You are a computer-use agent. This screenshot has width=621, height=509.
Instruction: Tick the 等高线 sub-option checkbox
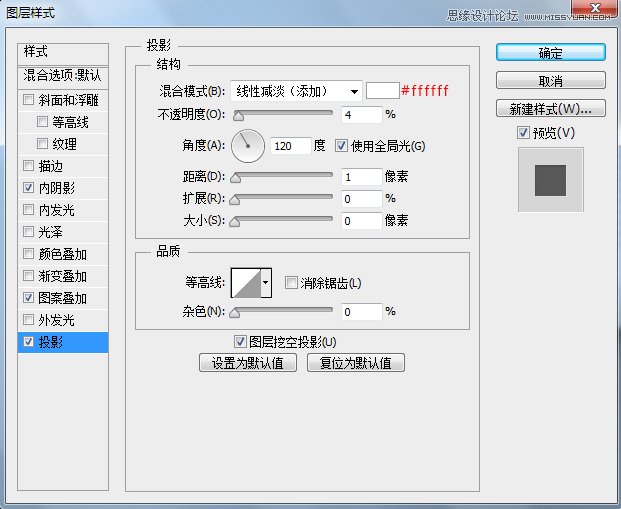point(42,121)
